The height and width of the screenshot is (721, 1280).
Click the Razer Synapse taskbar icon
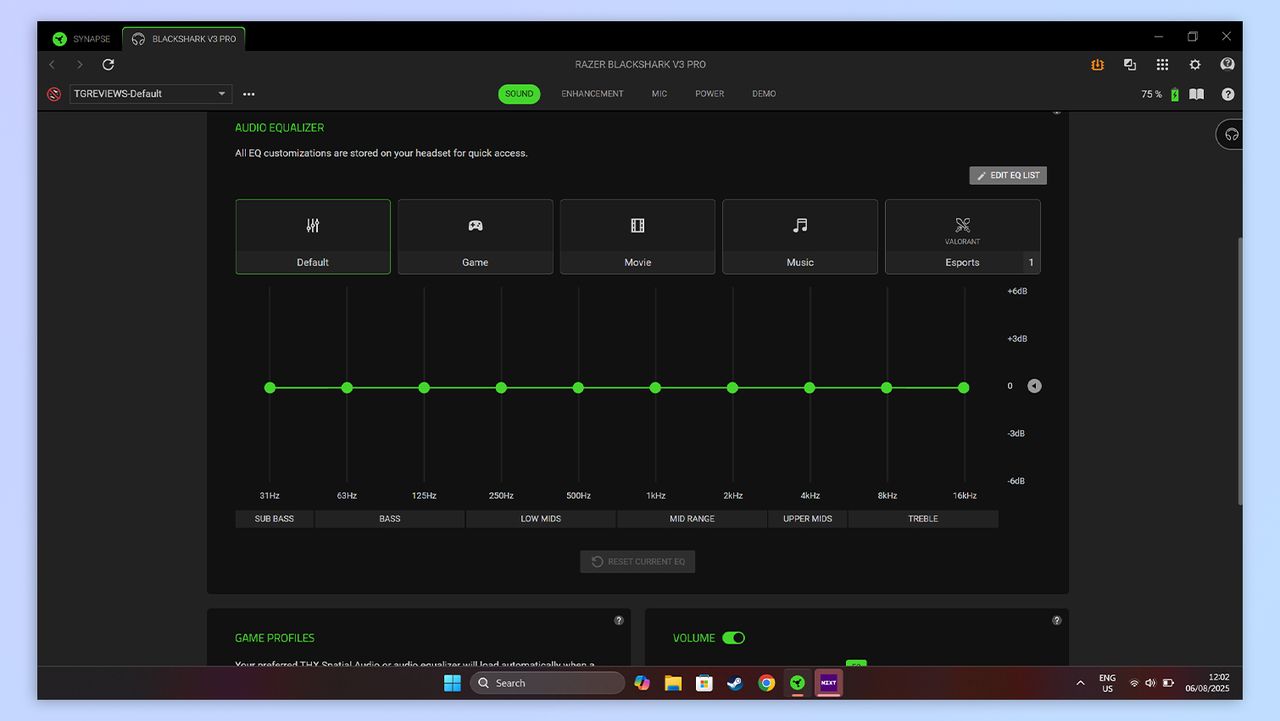point(797,683)
